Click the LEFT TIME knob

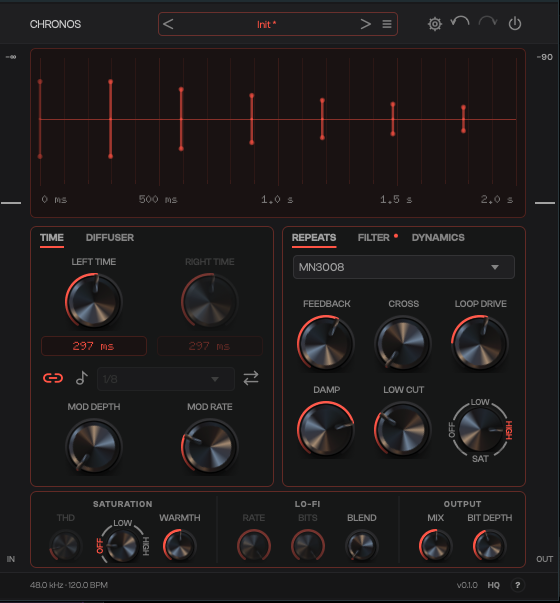coord(93,301)
